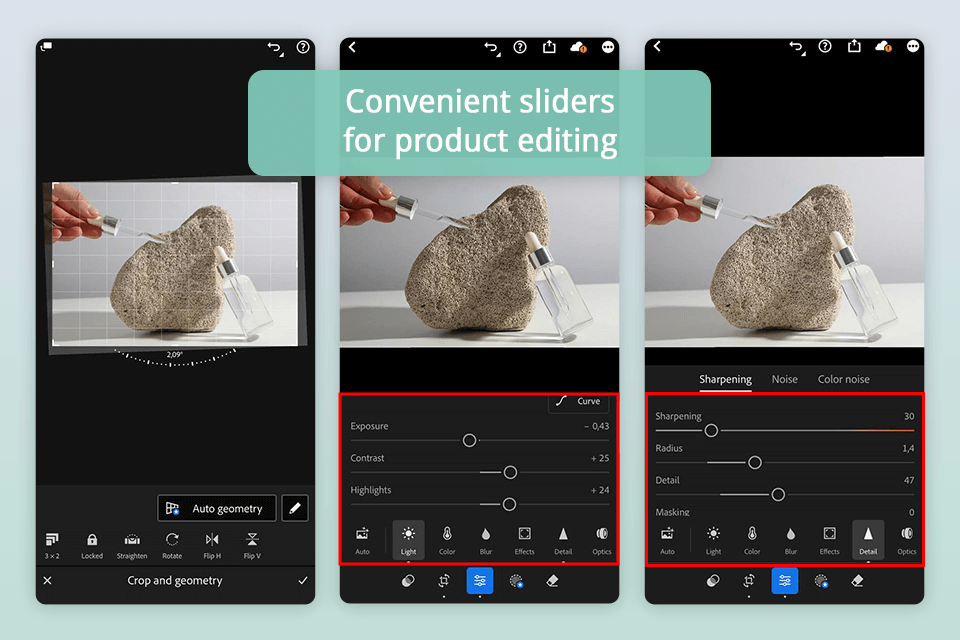Select active Detail tab in right screen
The height and width of the screenshot is (640, 960).
pos(868,540)
